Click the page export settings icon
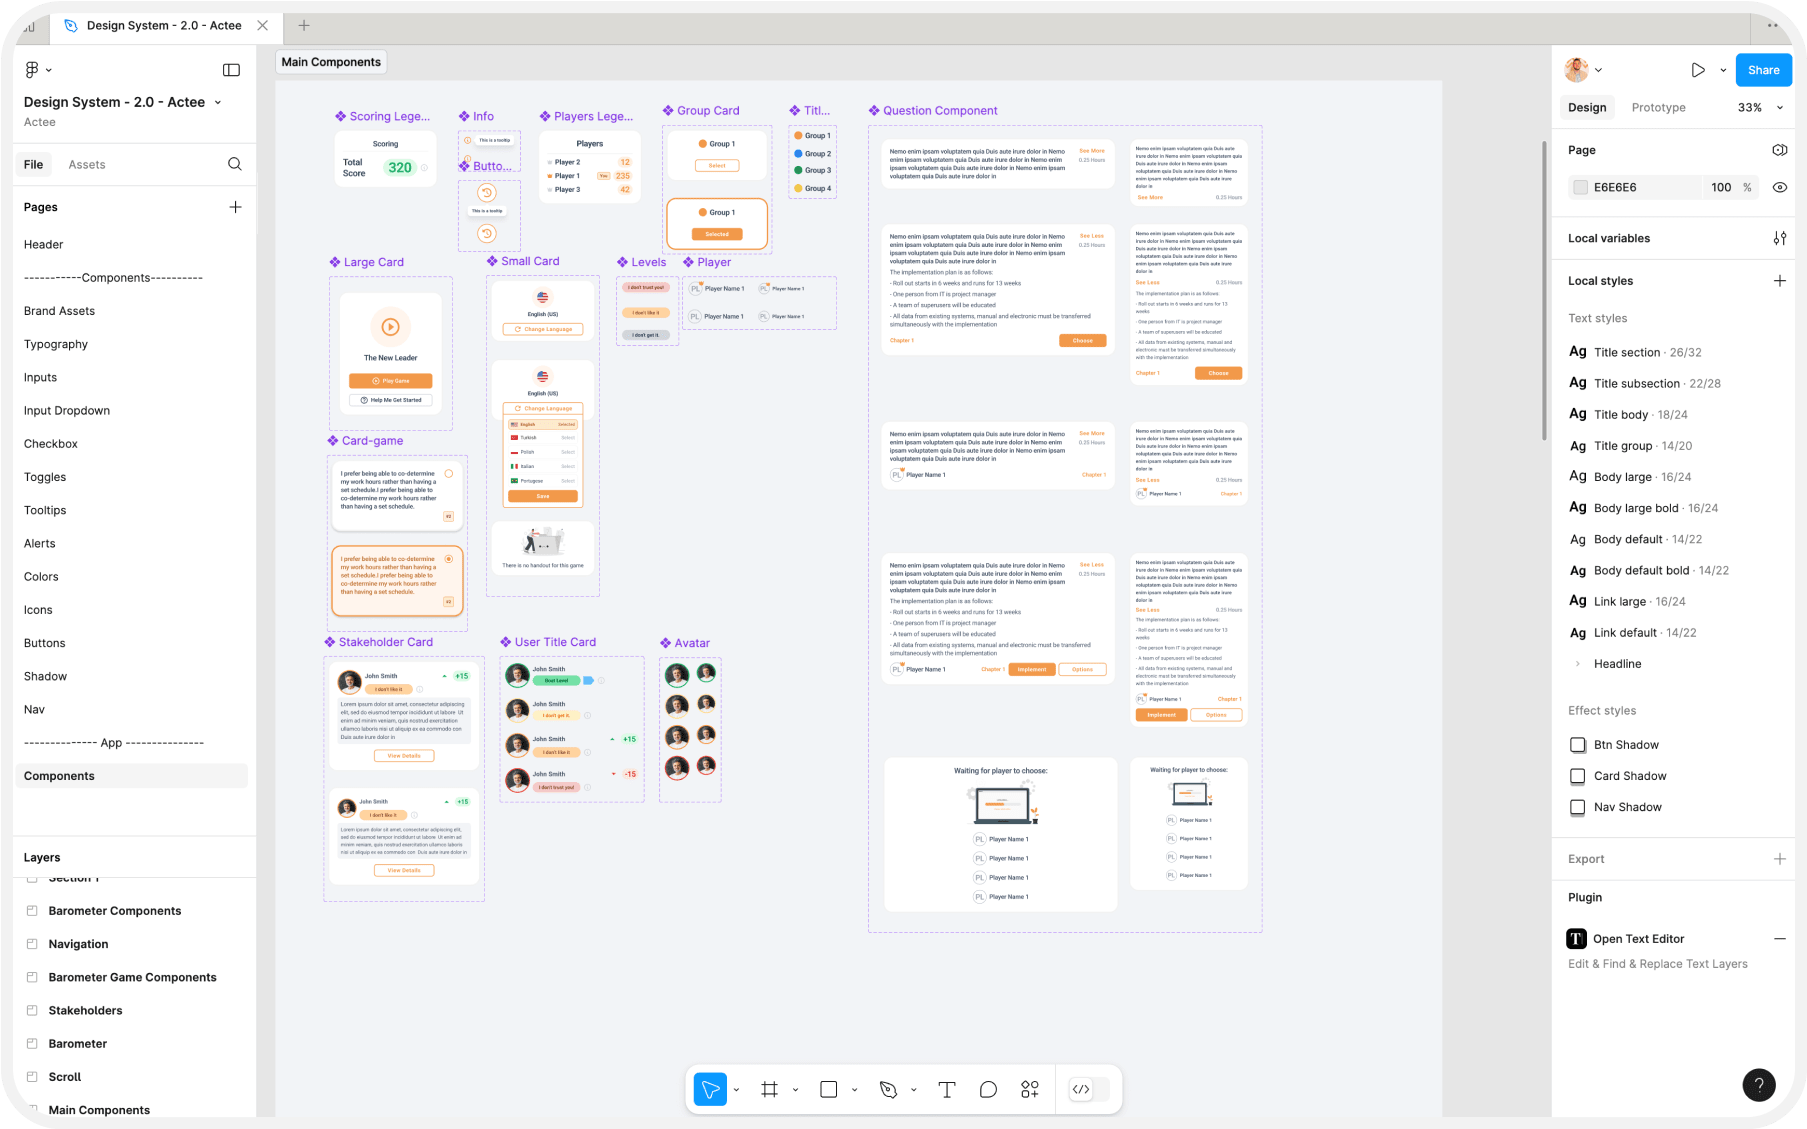Screen dimensions: 1807x1129 tap(1780, 150)
